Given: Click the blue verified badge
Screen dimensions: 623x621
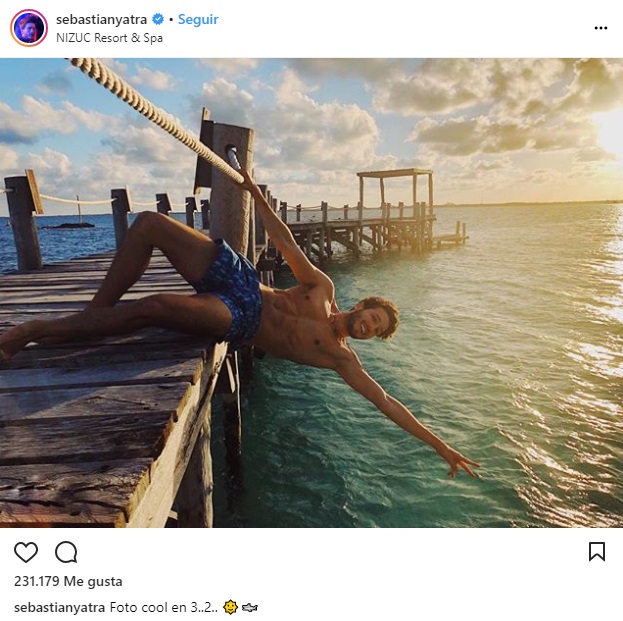Looking at the screenshot, I should (x=158, y=20).
